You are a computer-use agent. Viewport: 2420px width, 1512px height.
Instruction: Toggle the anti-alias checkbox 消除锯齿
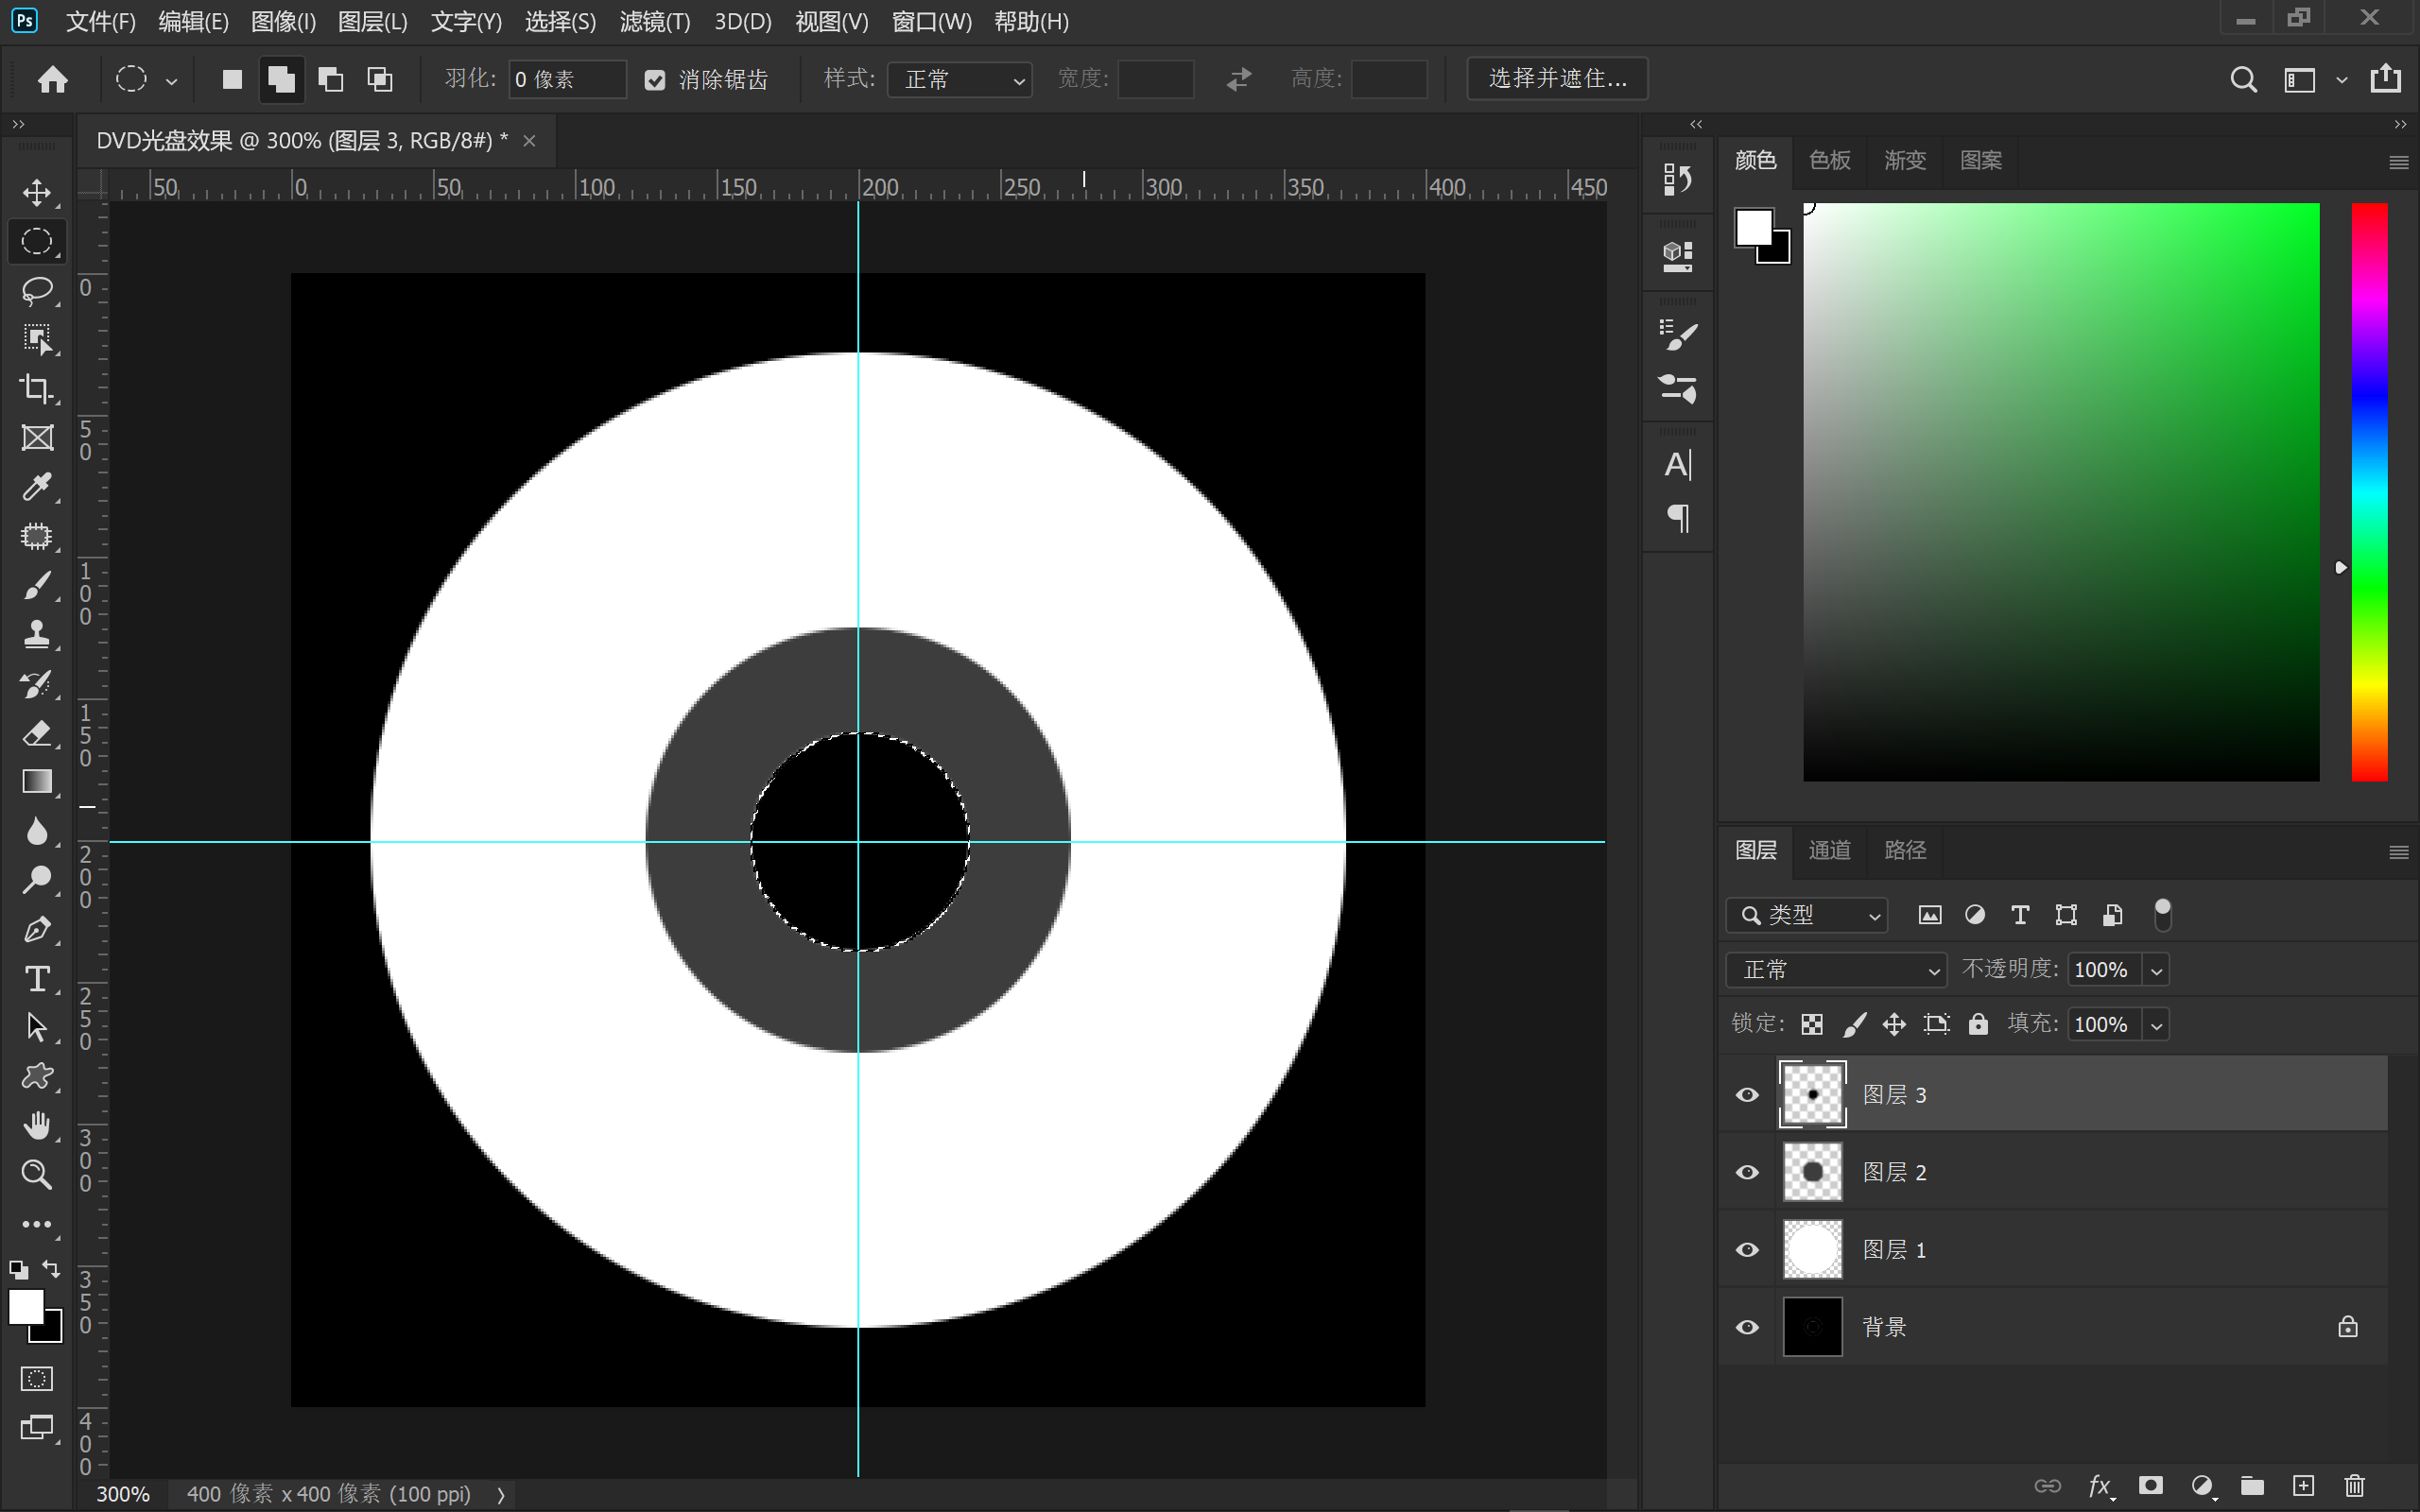tap(655, 80)
